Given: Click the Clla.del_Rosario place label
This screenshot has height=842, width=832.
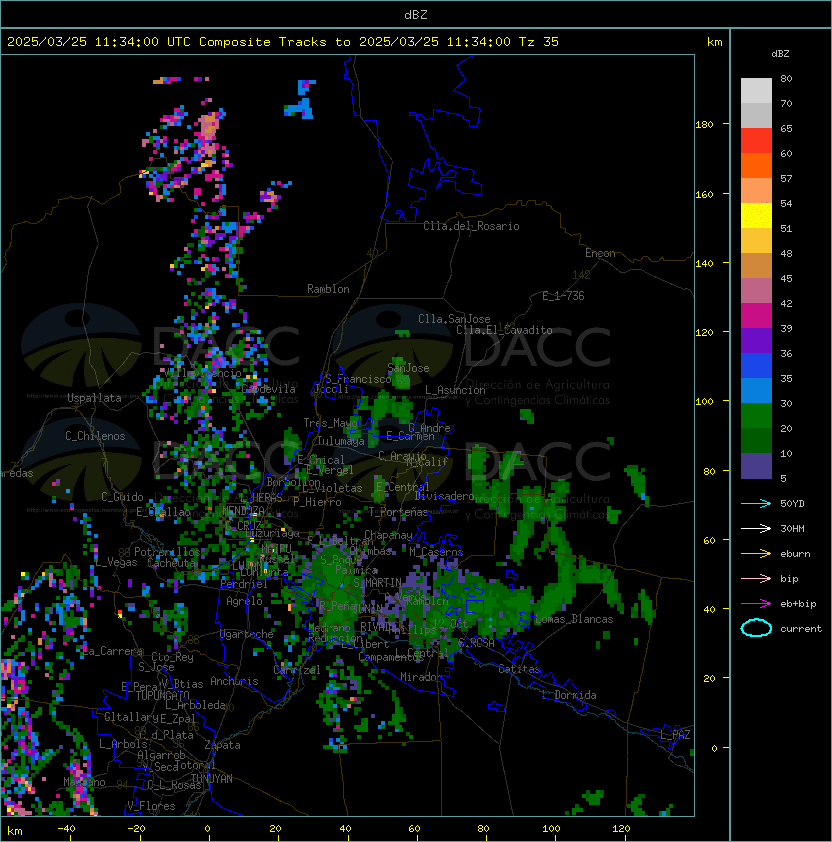Looking at the screenshot, I should pyautogui.click(x=471, y=226).
